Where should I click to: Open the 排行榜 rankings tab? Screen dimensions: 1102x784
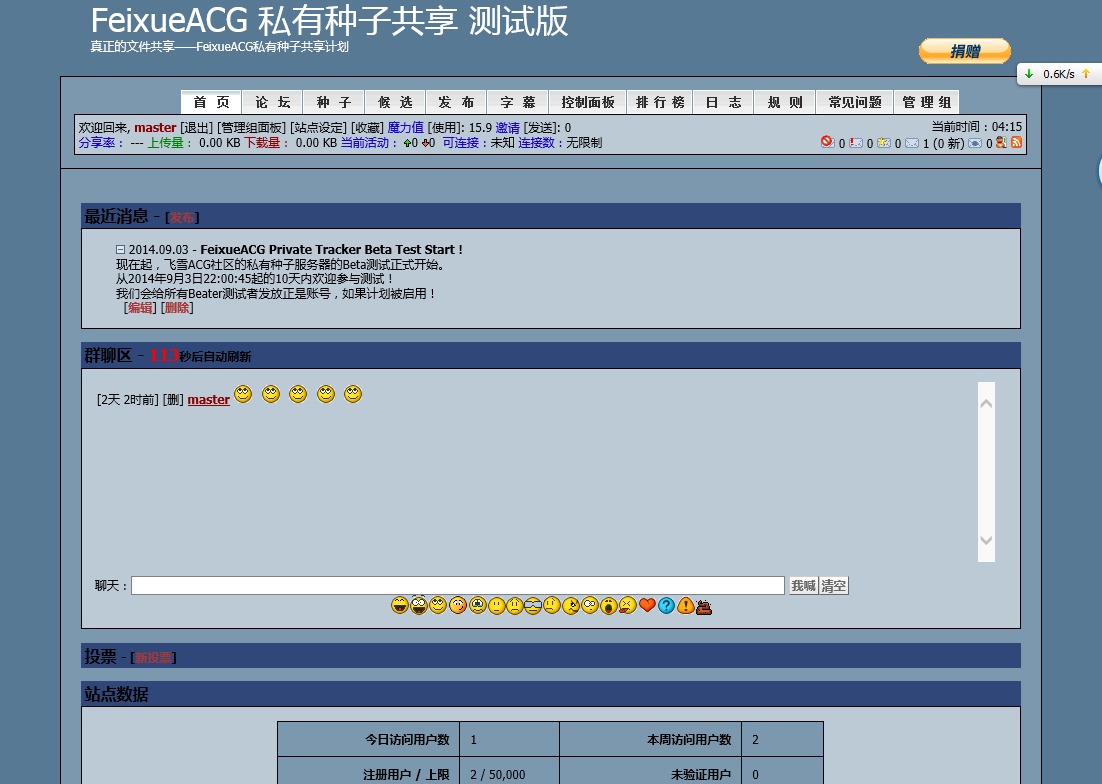tap(660, 102)
